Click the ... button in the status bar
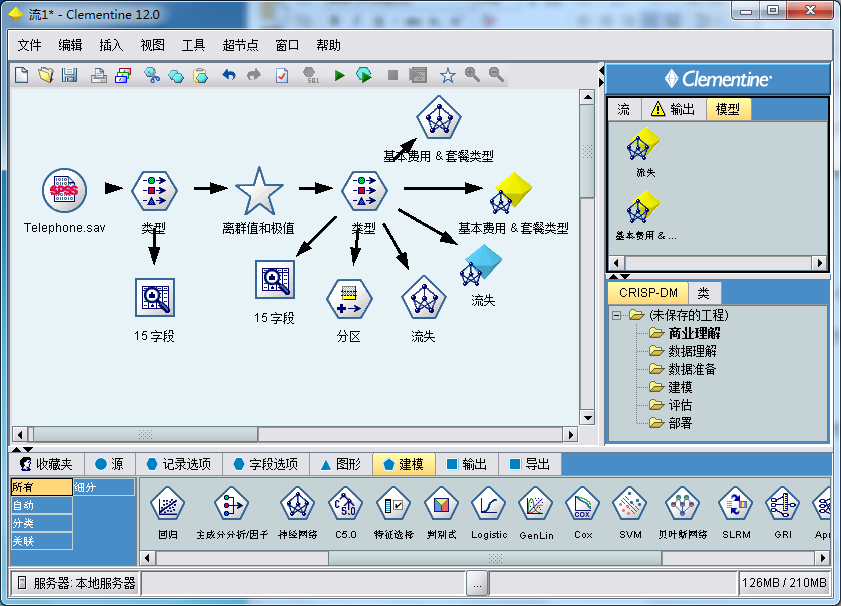 (x=477, y=583)
